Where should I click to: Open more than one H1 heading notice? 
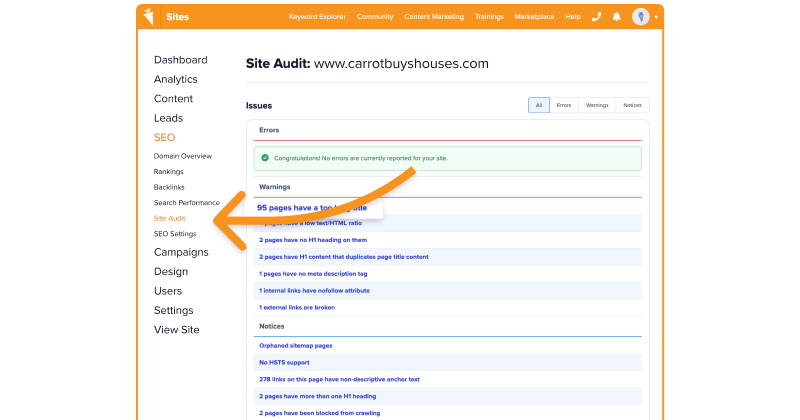pos(317,396)
